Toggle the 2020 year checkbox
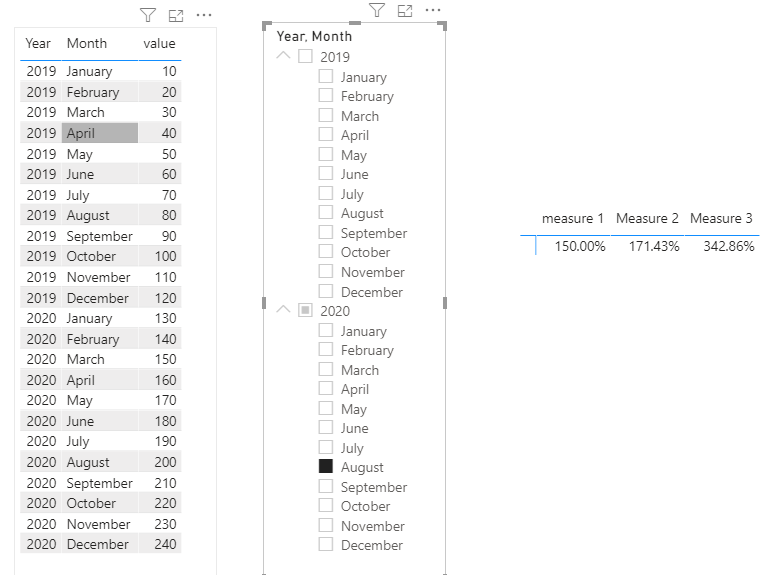Viewport: 782px width, 575px height. point(305,310)
